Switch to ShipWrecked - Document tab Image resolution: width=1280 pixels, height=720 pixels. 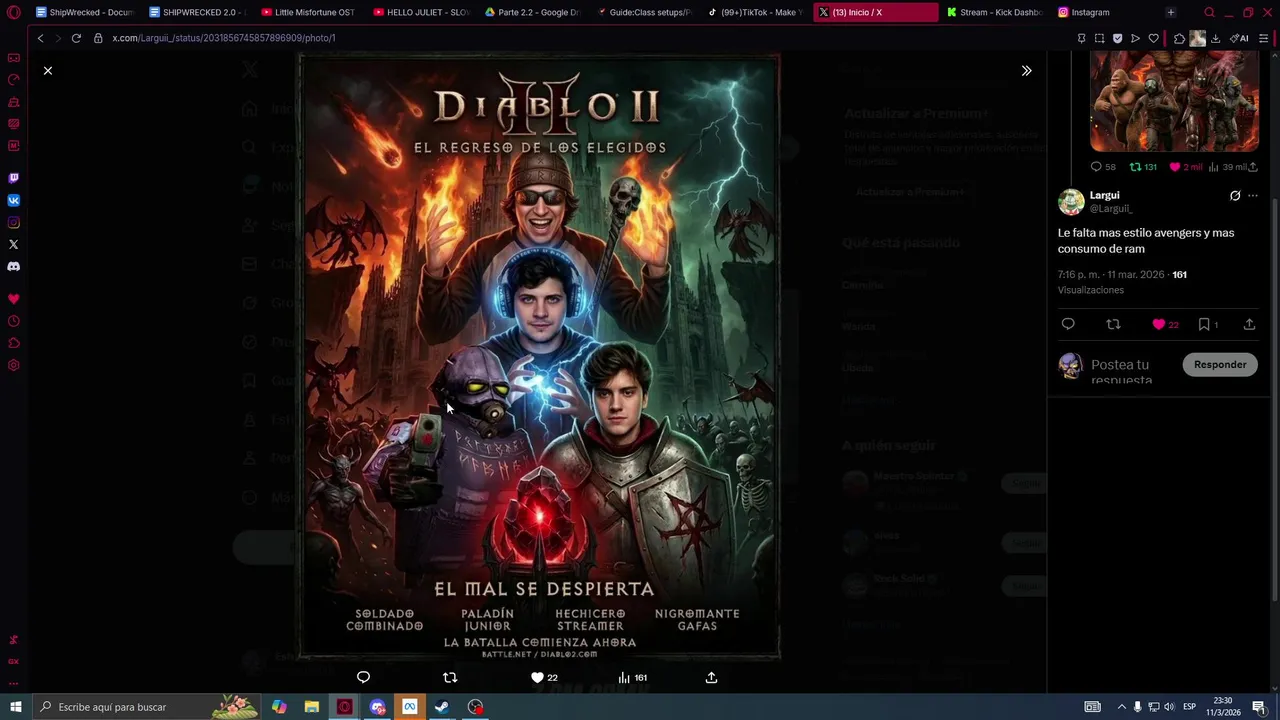pyautogui.click(x=84, y=12)
